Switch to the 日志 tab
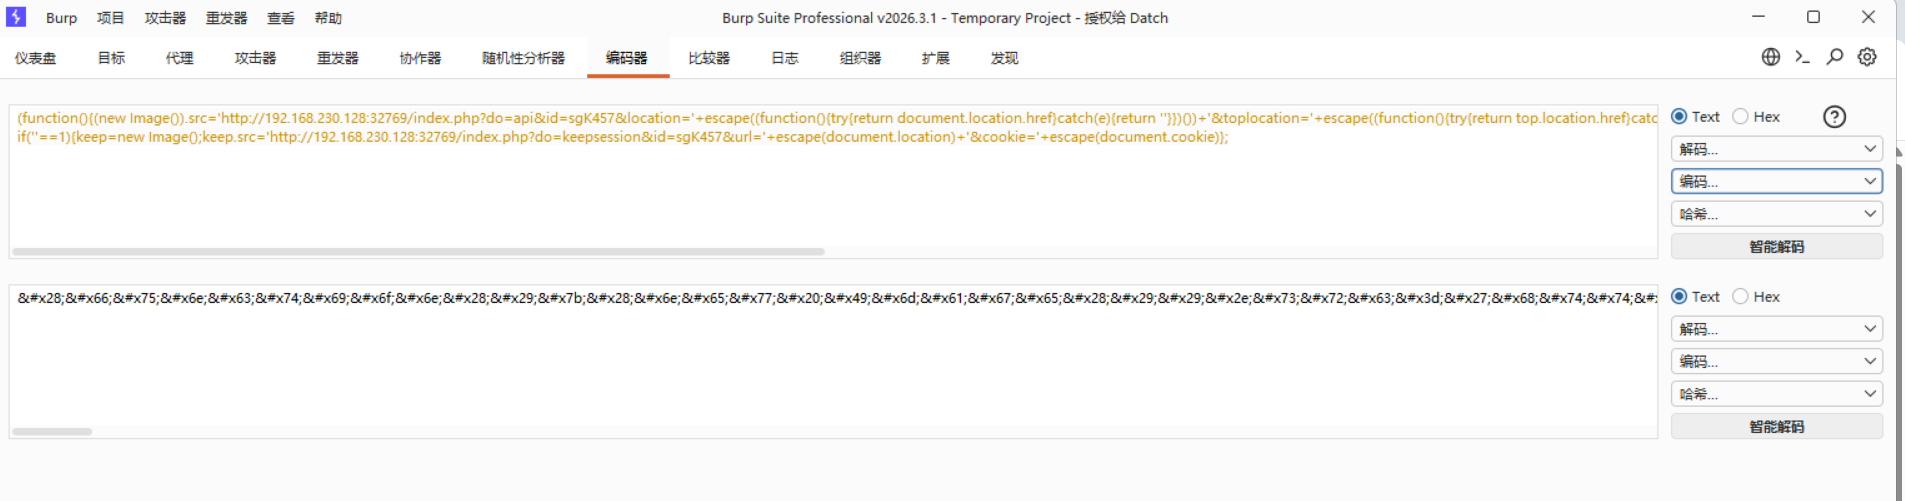 pos(785,58)
